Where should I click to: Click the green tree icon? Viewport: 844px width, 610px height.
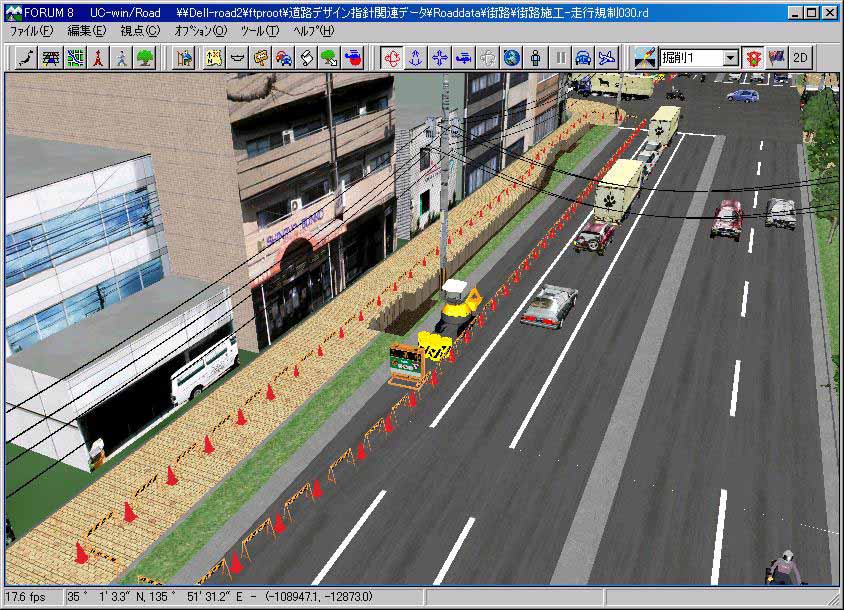point(145,58)
